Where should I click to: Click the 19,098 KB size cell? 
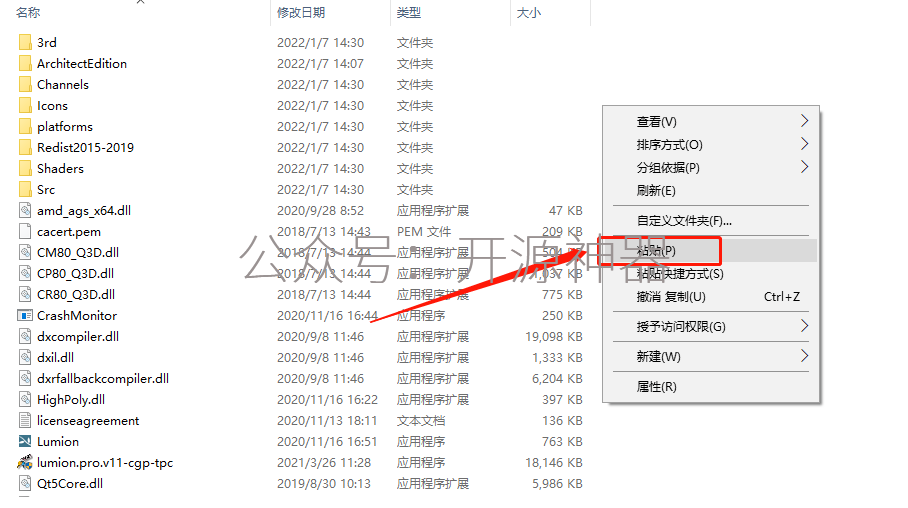tap(554, 337)
